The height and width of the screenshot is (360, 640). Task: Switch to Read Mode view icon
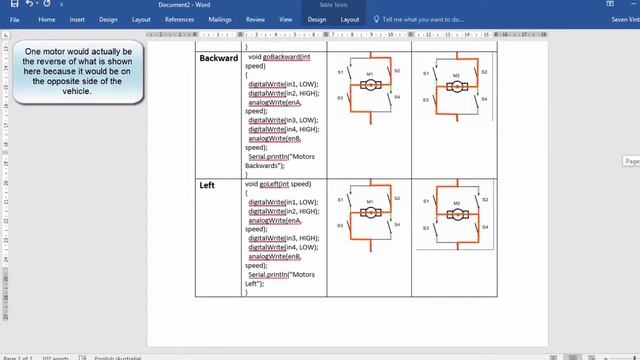click(x=553, y=358)
